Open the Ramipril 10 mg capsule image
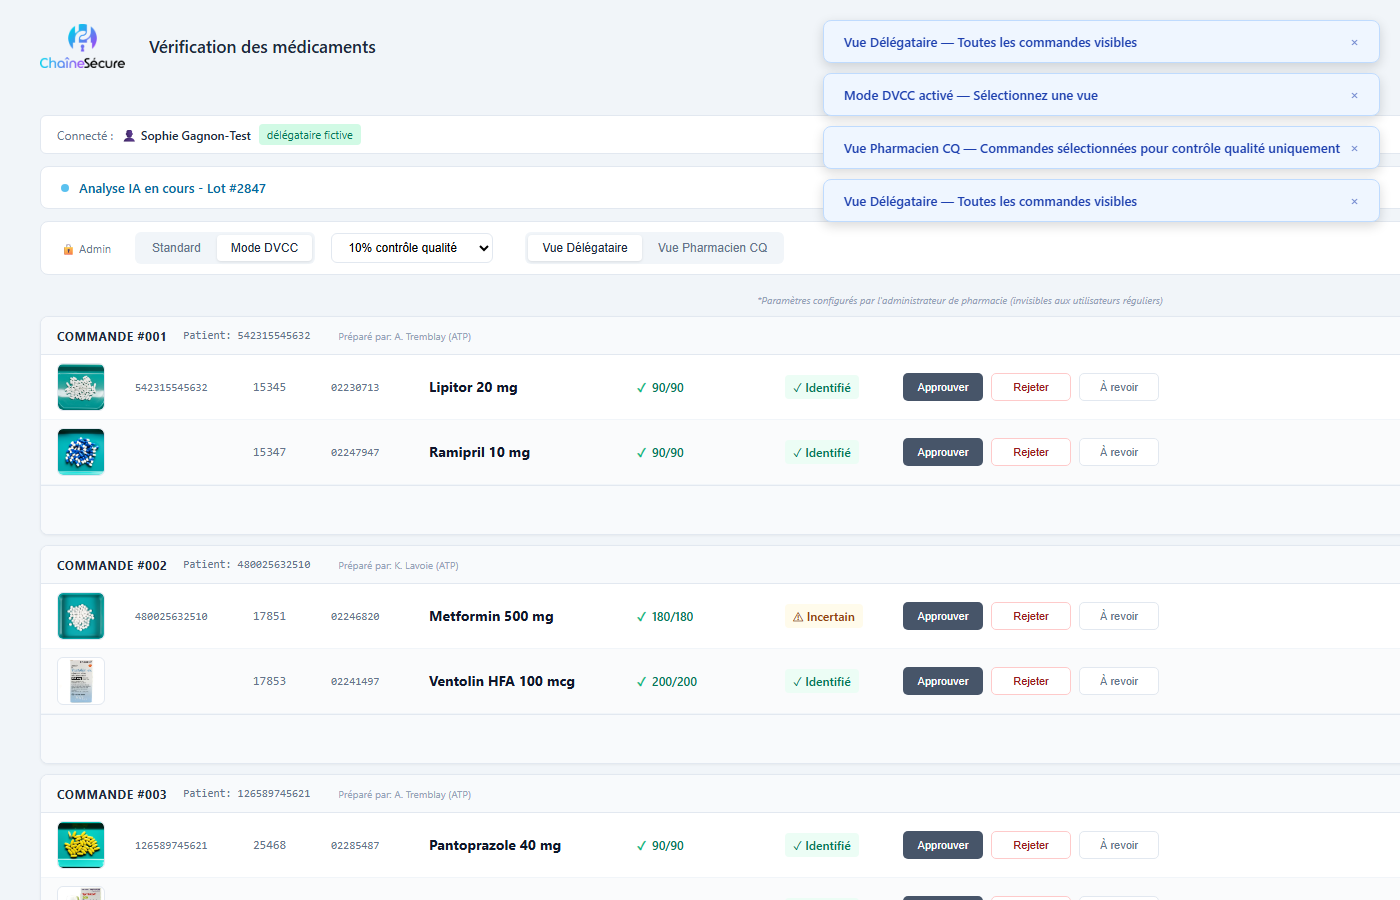The width and height of the screenshot is (1400, 900). [x=81, y=452]
